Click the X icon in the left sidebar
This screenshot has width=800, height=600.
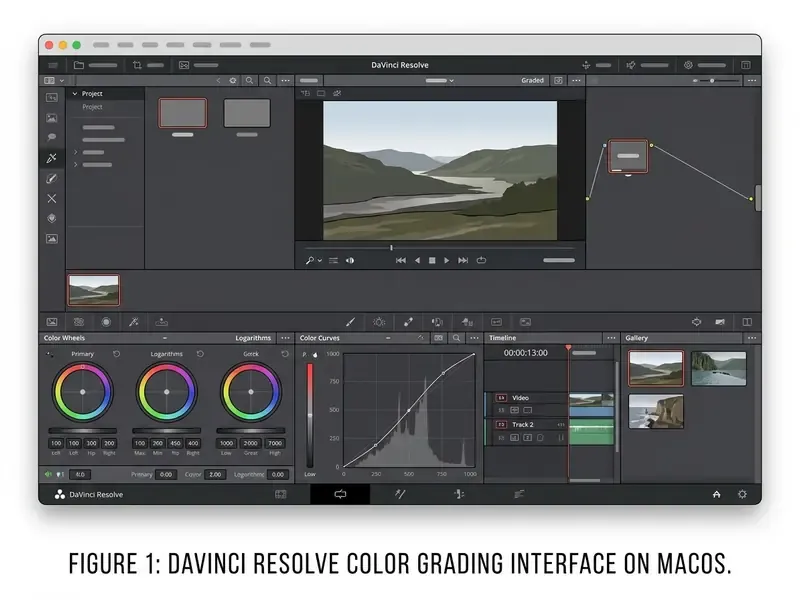[52, 198]
